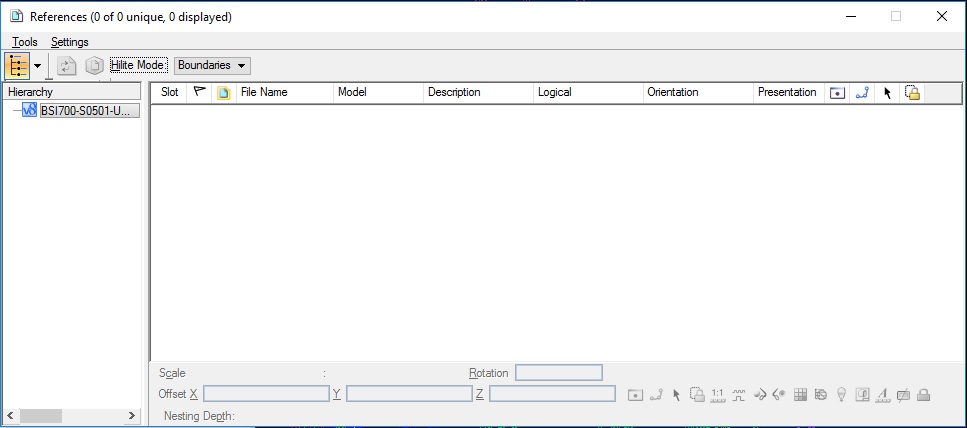This screenshot has width=967, height=428.
Task: Toggle Snap in the bottom icon row
Action: (x=656, y=395)
